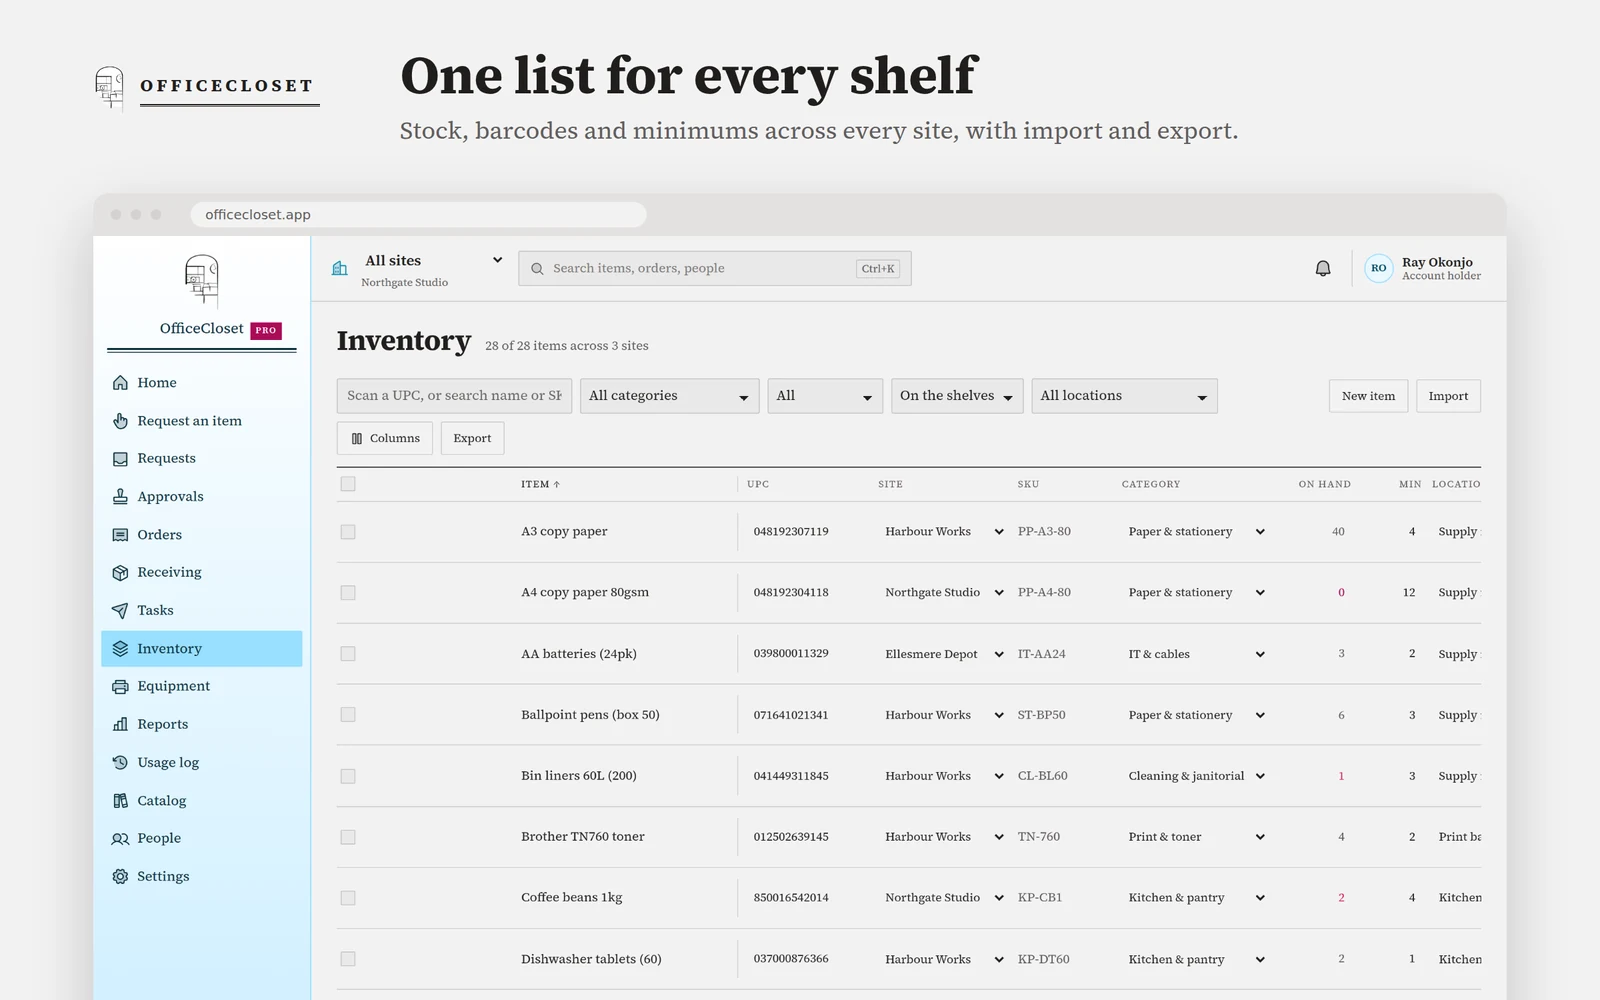
Task: Click the Equipment printer icon
Action: click(x=120, y=687)
